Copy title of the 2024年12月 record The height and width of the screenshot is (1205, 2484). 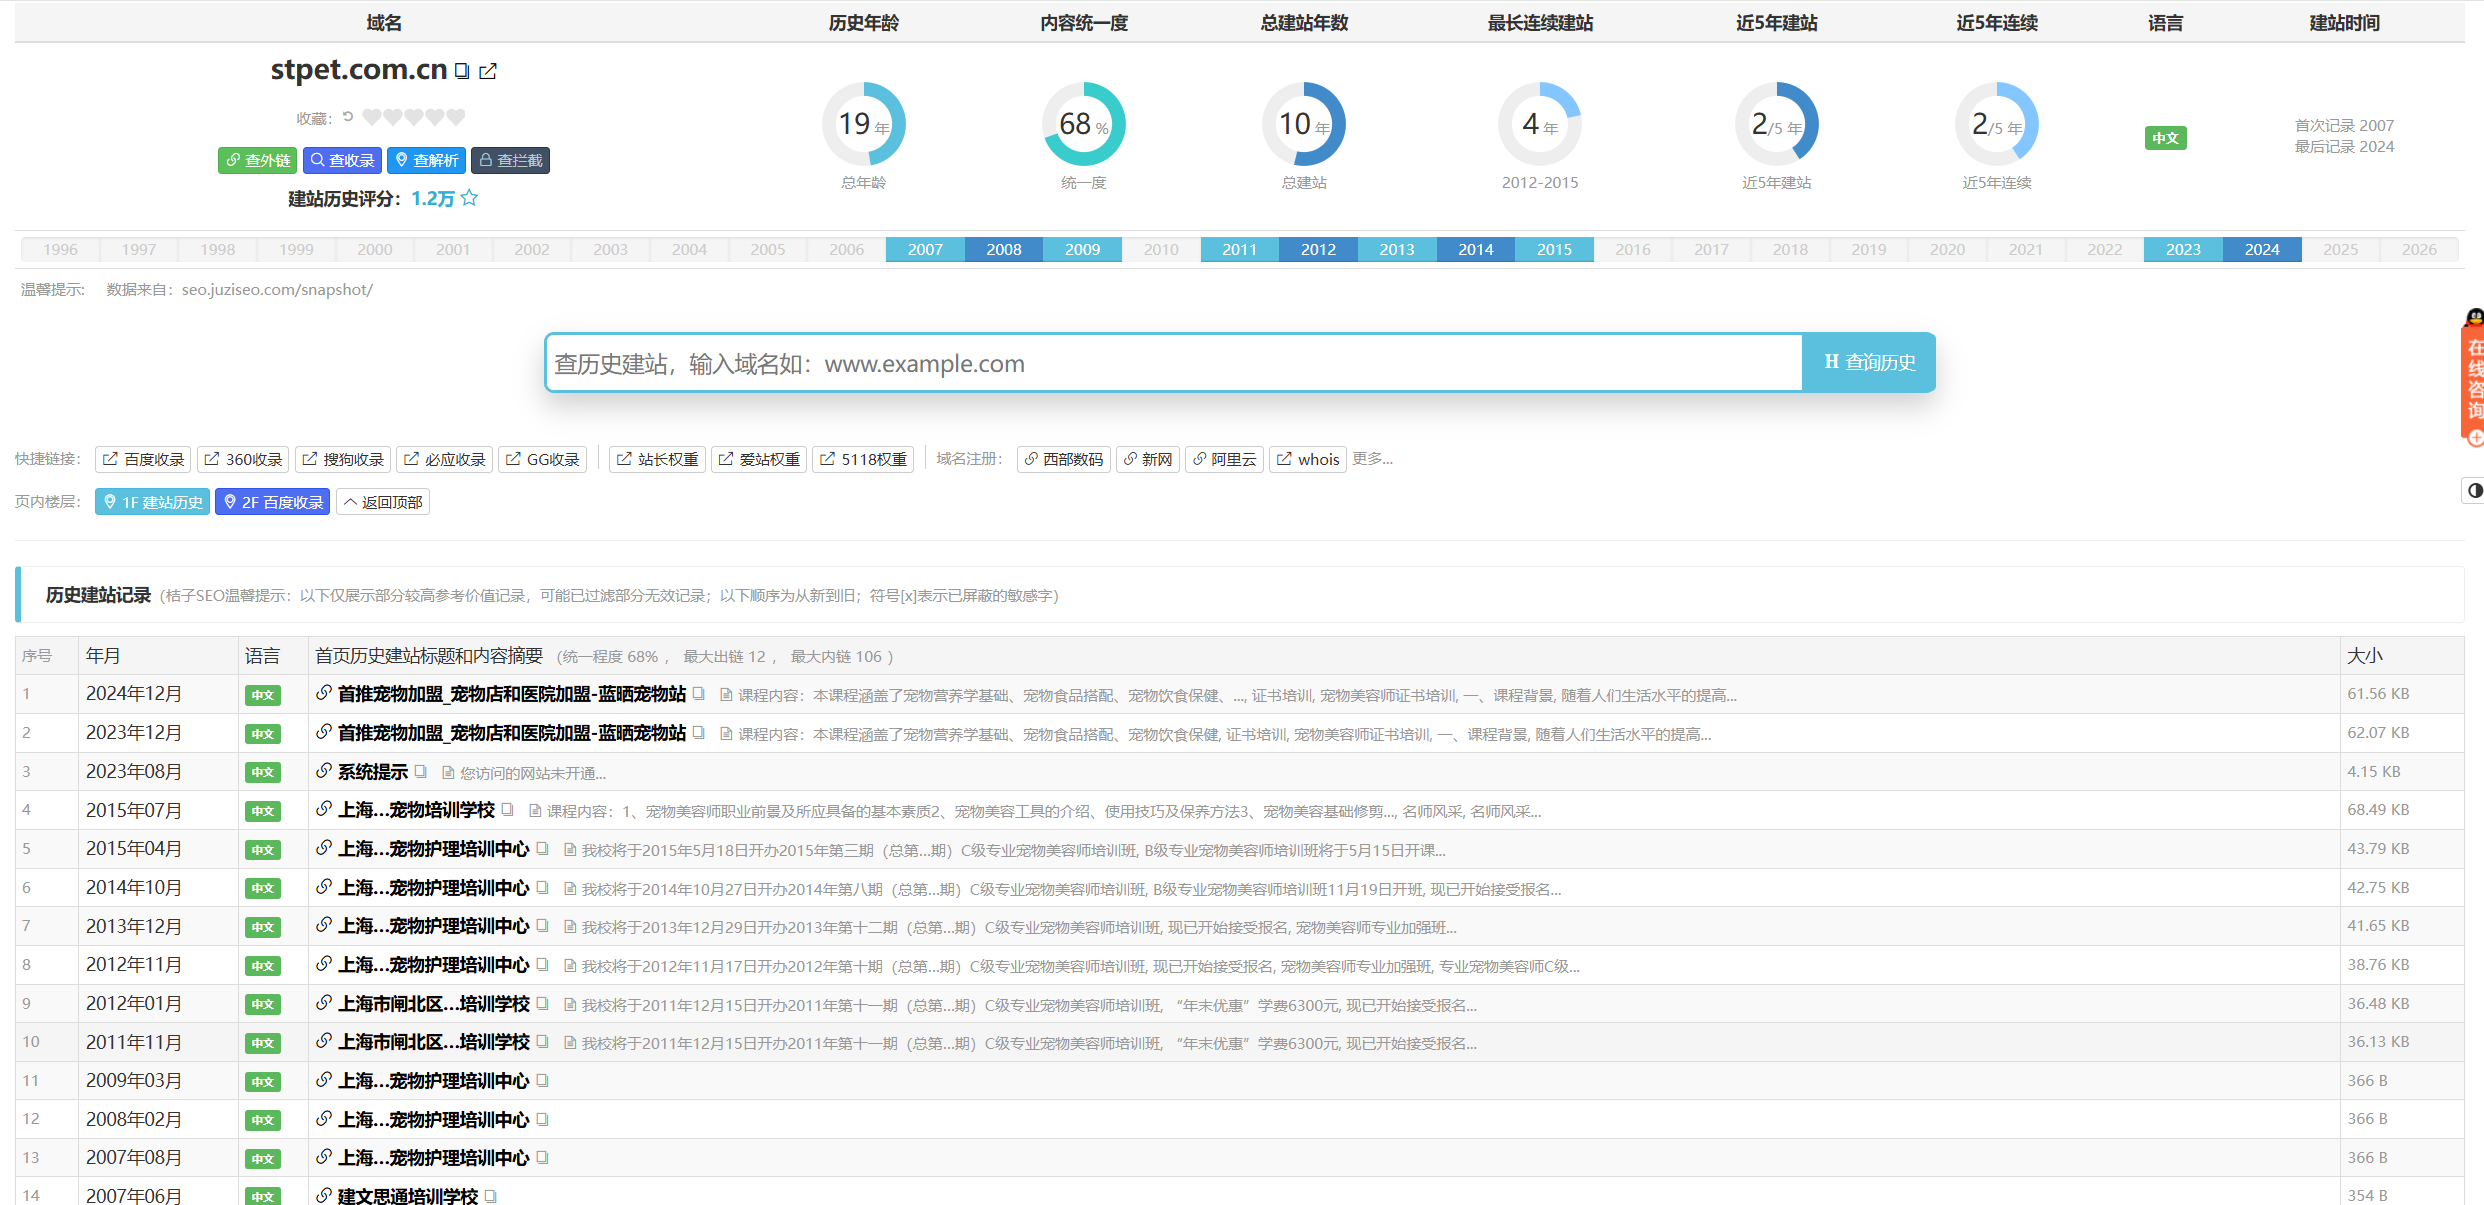(x=699, y=693)
